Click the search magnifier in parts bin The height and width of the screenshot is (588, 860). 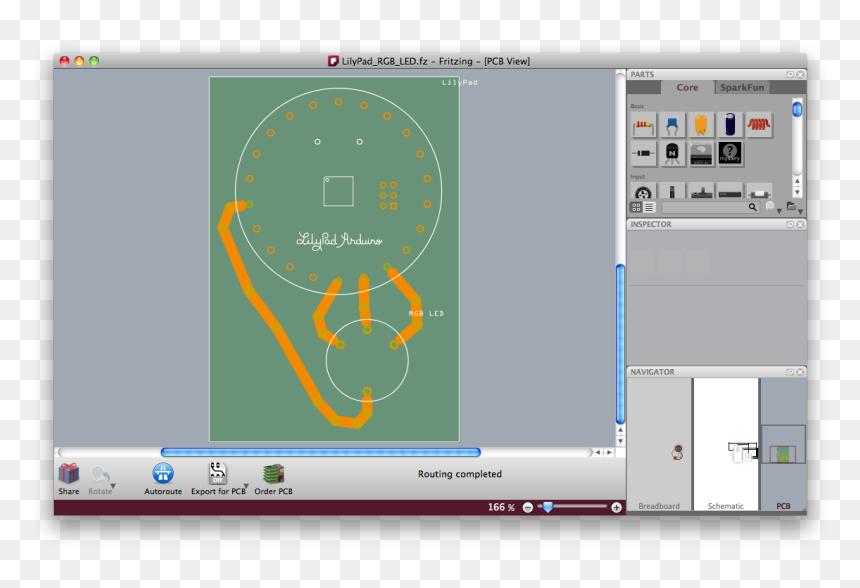coord(752,207)
